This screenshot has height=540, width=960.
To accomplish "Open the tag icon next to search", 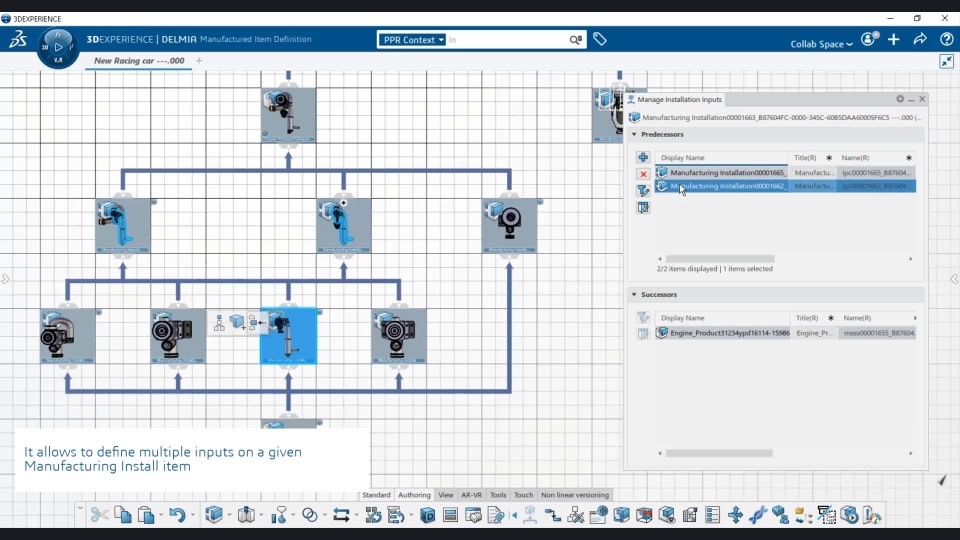I will pos(600,39).
